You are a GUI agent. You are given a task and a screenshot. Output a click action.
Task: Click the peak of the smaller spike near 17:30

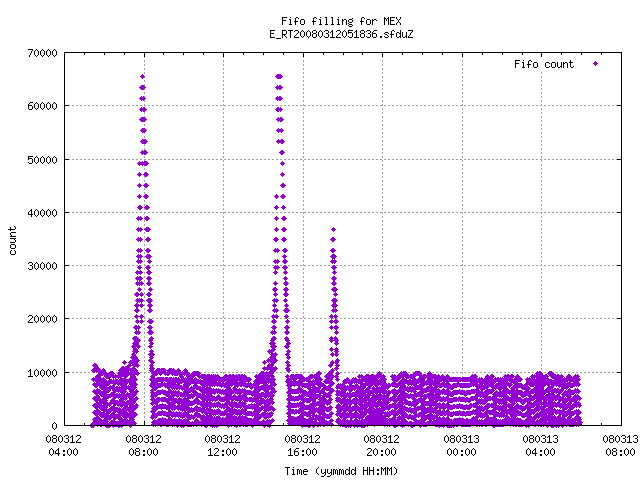click(333, 229)
